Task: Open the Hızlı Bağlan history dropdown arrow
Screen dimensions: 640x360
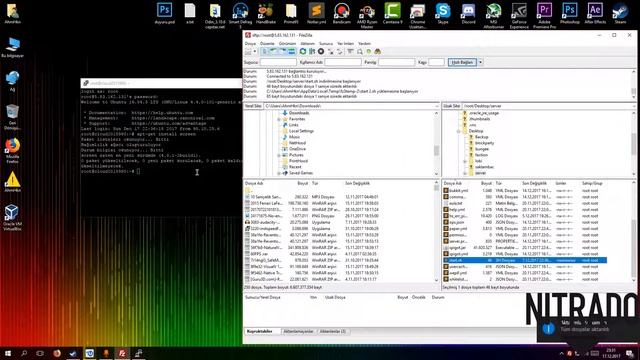Action: point(480,62)
